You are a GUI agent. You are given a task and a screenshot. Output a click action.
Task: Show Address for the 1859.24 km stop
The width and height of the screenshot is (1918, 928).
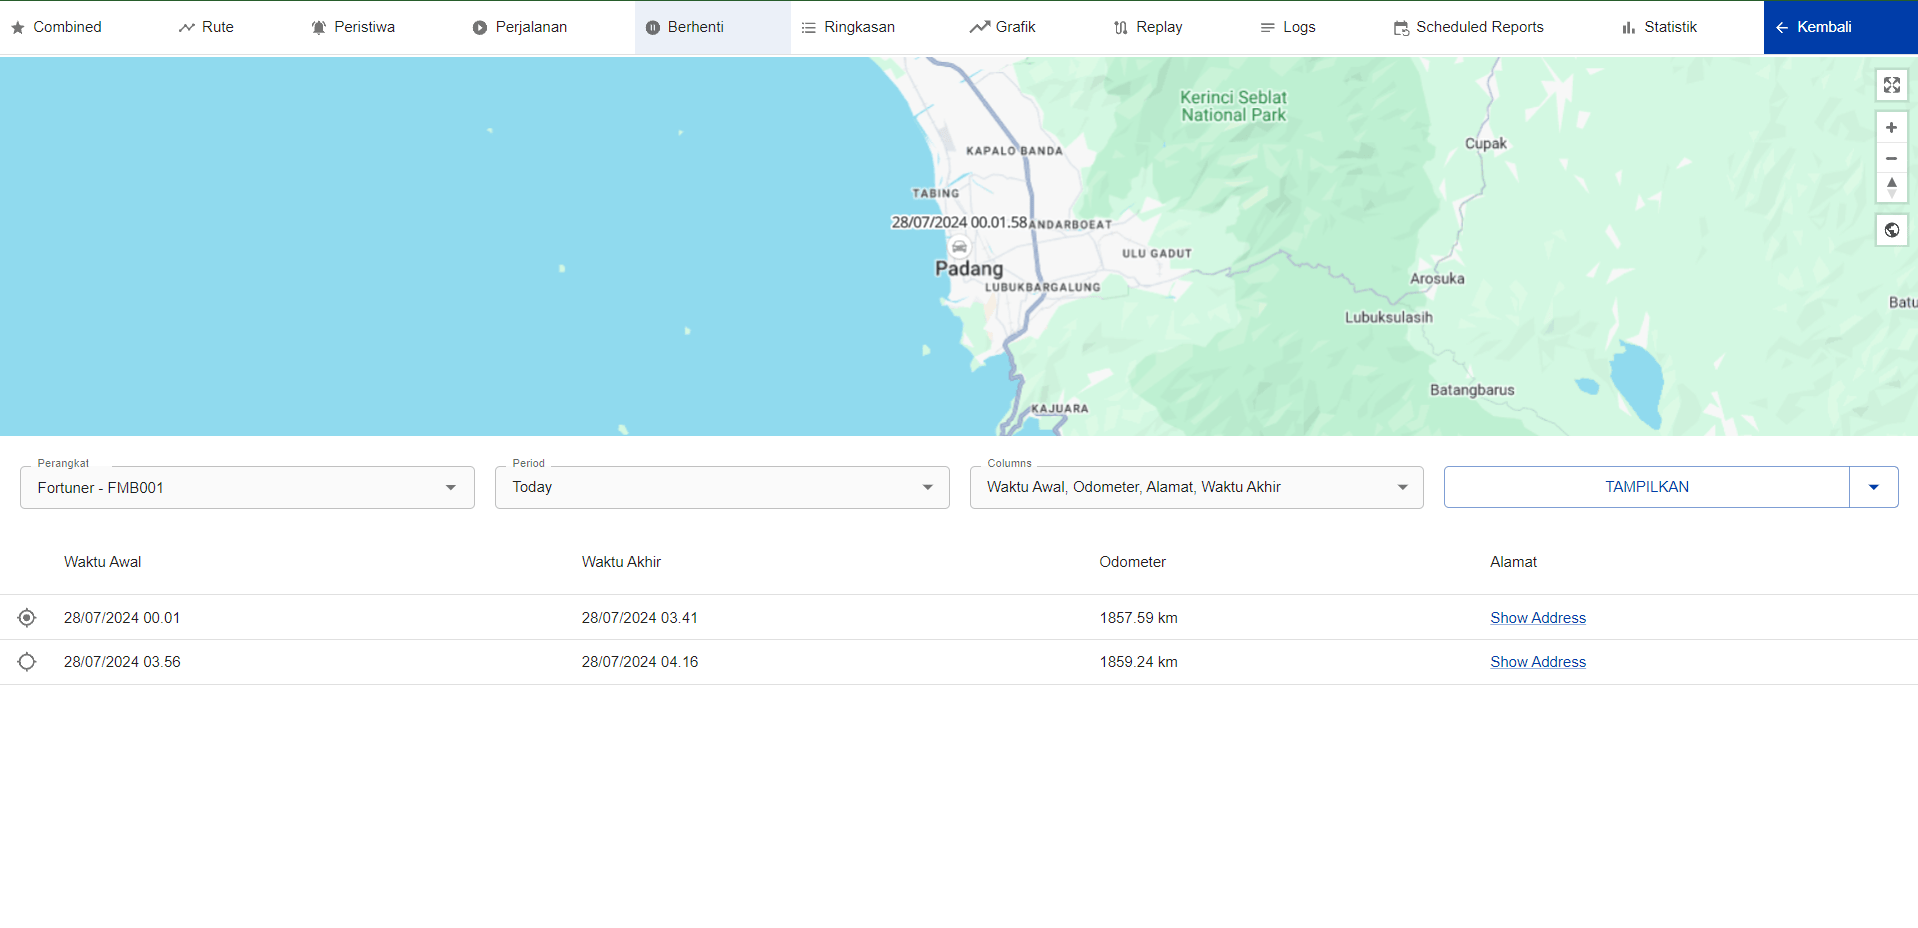[1537, 662]
